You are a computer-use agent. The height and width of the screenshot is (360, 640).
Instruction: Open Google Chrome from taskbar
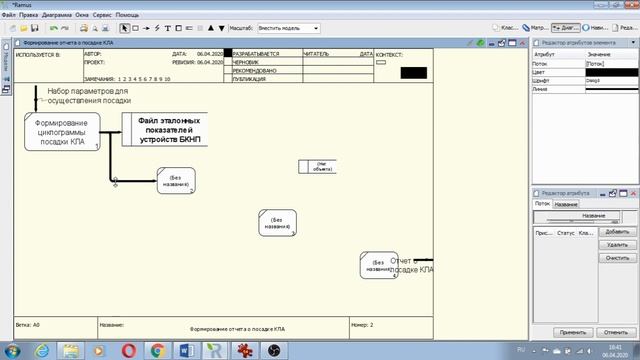(x=158, y=351)
